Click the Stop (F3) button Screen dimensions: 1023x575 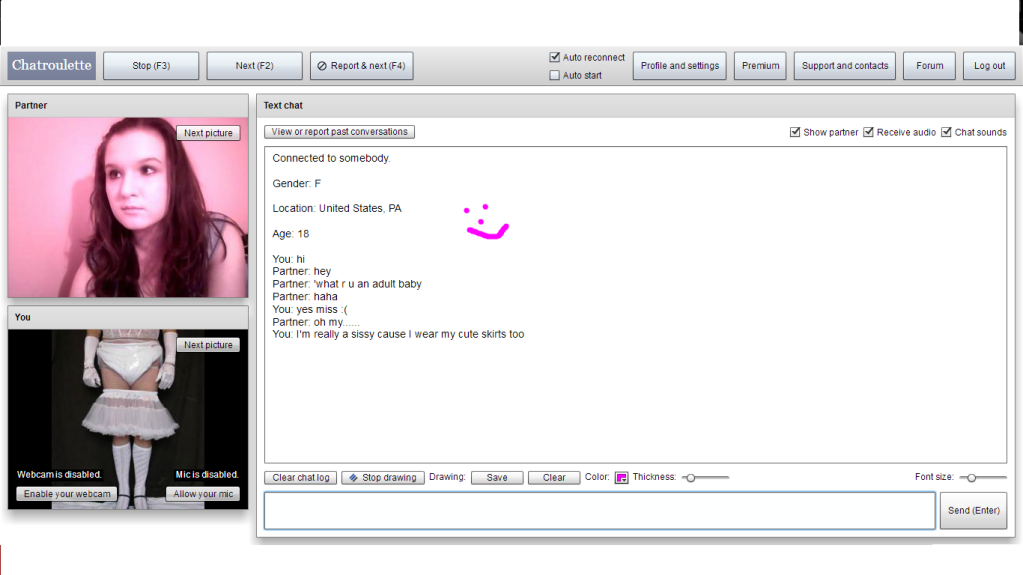tap(151, 65)
